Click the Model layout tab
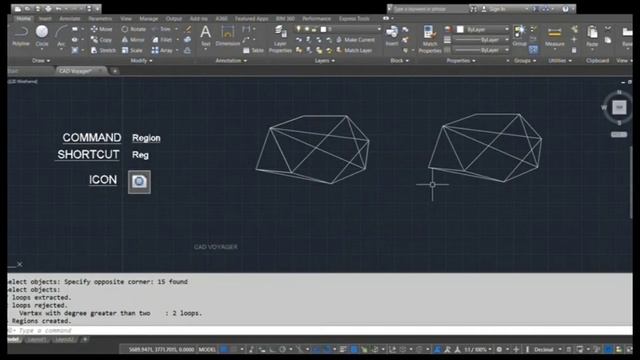640x360 pixels. [x=13, y=340]
